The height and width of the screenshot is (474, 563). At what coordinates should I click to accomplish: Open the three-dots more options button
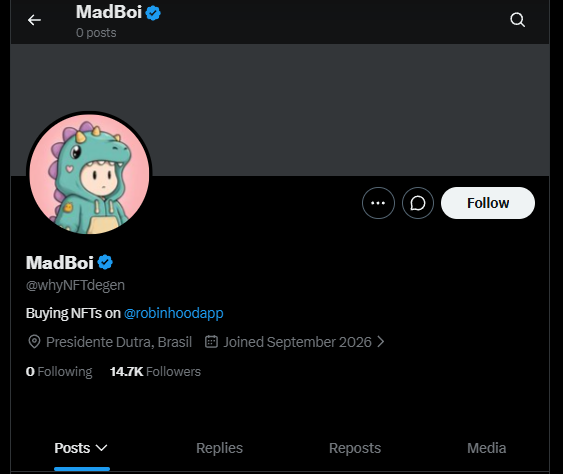(378, 203)
